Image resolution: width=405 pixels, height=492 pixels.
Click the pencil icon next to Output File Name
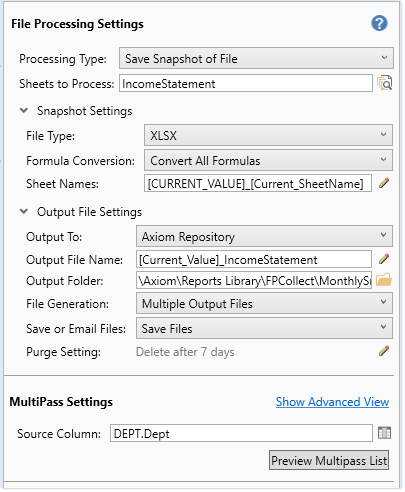click(x=384, y=259)
